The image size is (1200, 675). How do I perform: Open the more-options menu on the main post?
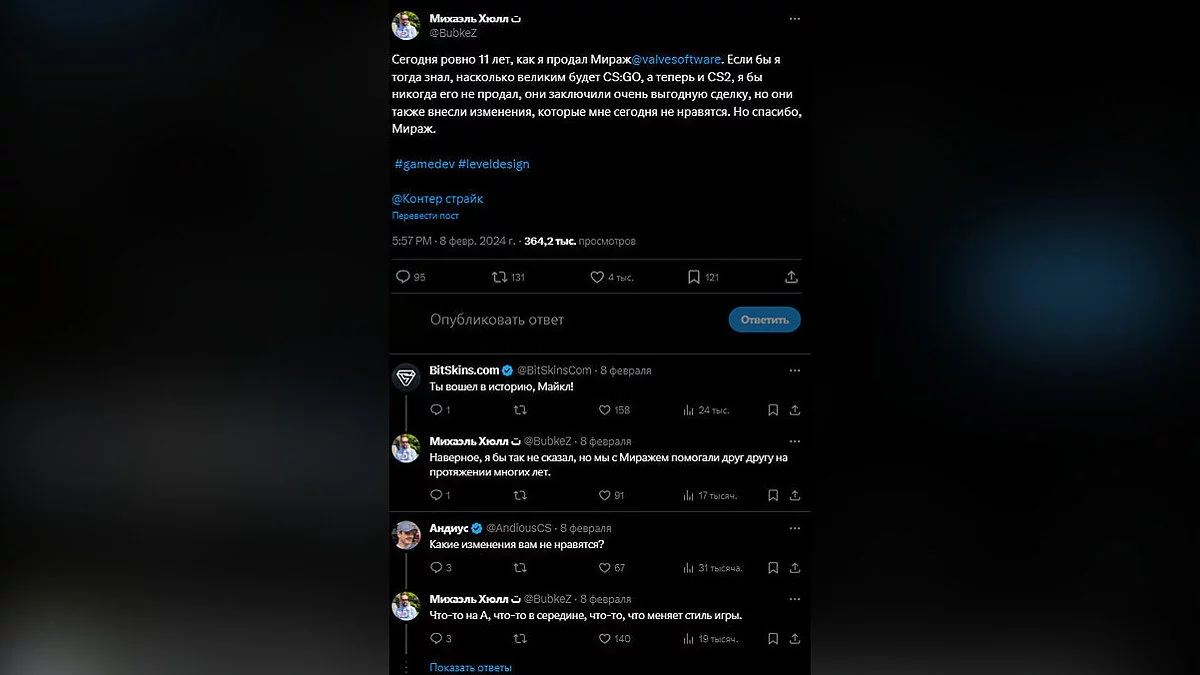794,19
